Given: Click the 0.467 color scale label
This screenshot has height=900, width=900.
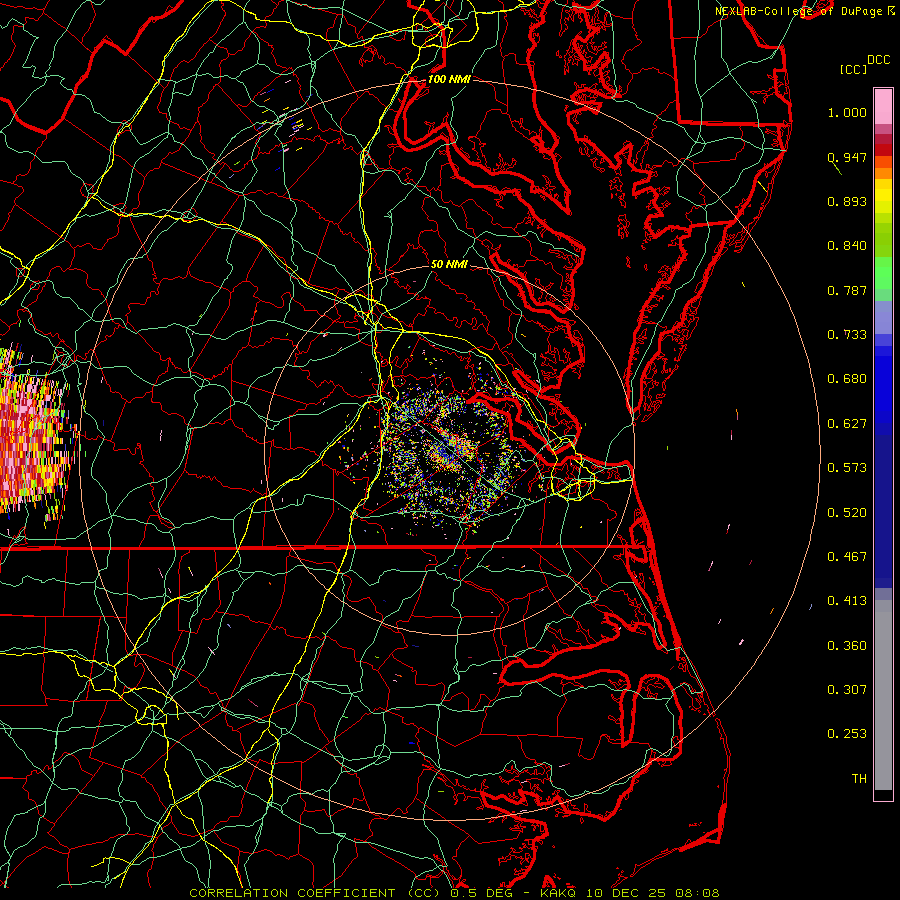Looking at the screenshot, I should (x=847, y=557).
